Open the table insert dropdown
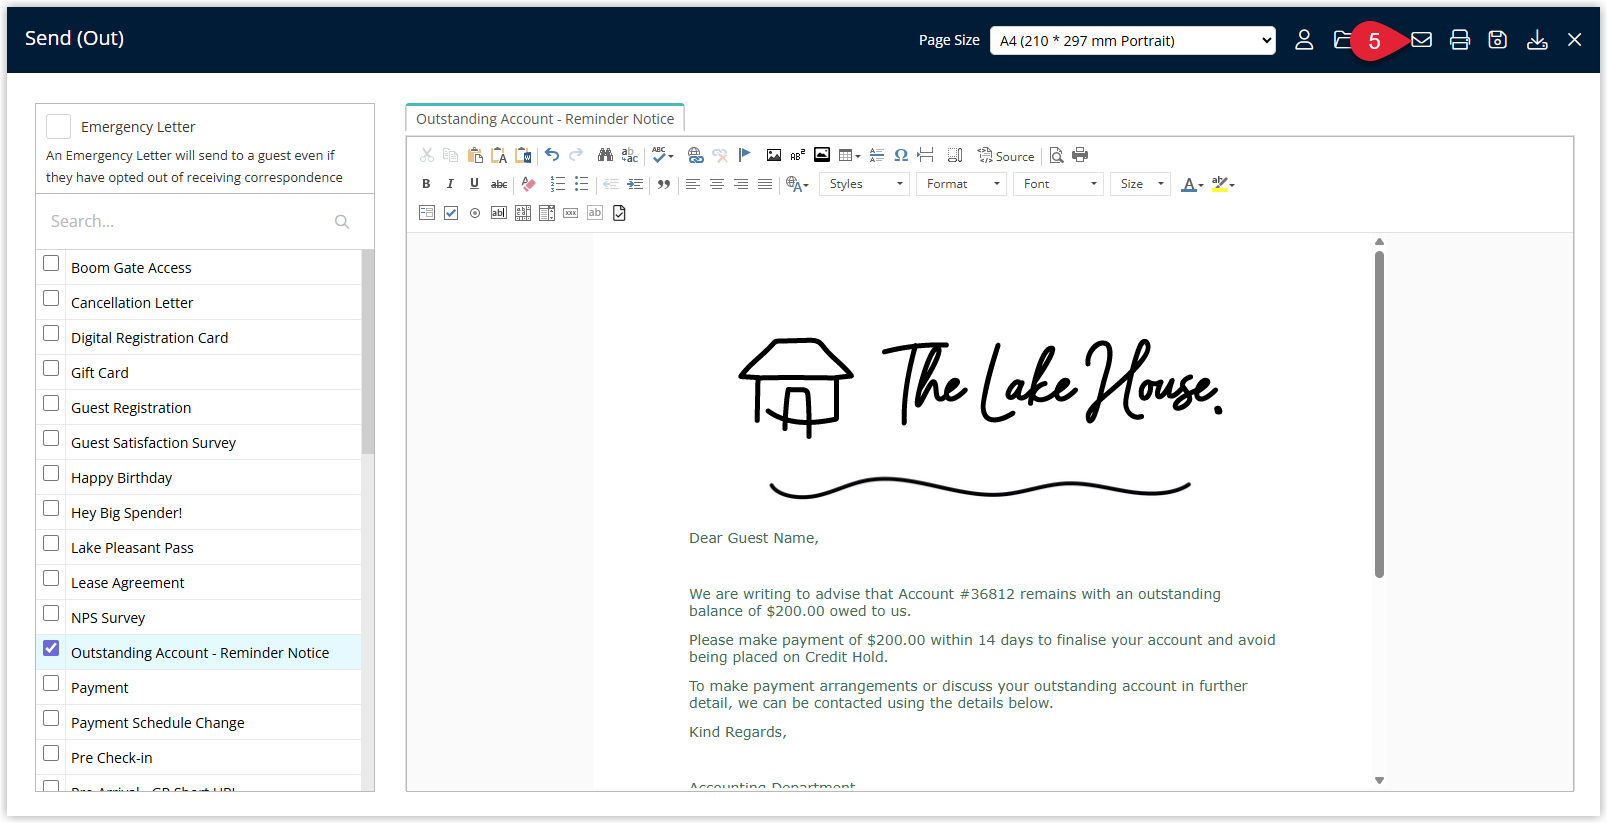Viewport: 1608px width, 824px height. [x=850, y=155]
